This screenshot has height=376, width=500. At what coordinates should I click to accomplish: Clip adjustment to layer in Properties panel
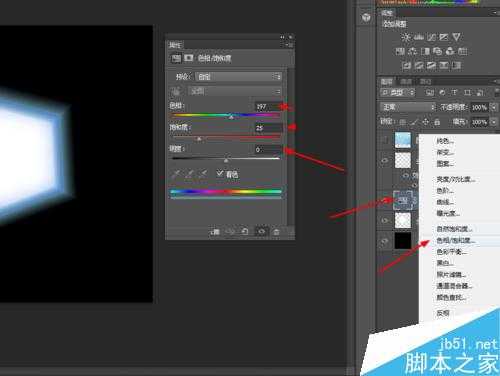(215, 232)
